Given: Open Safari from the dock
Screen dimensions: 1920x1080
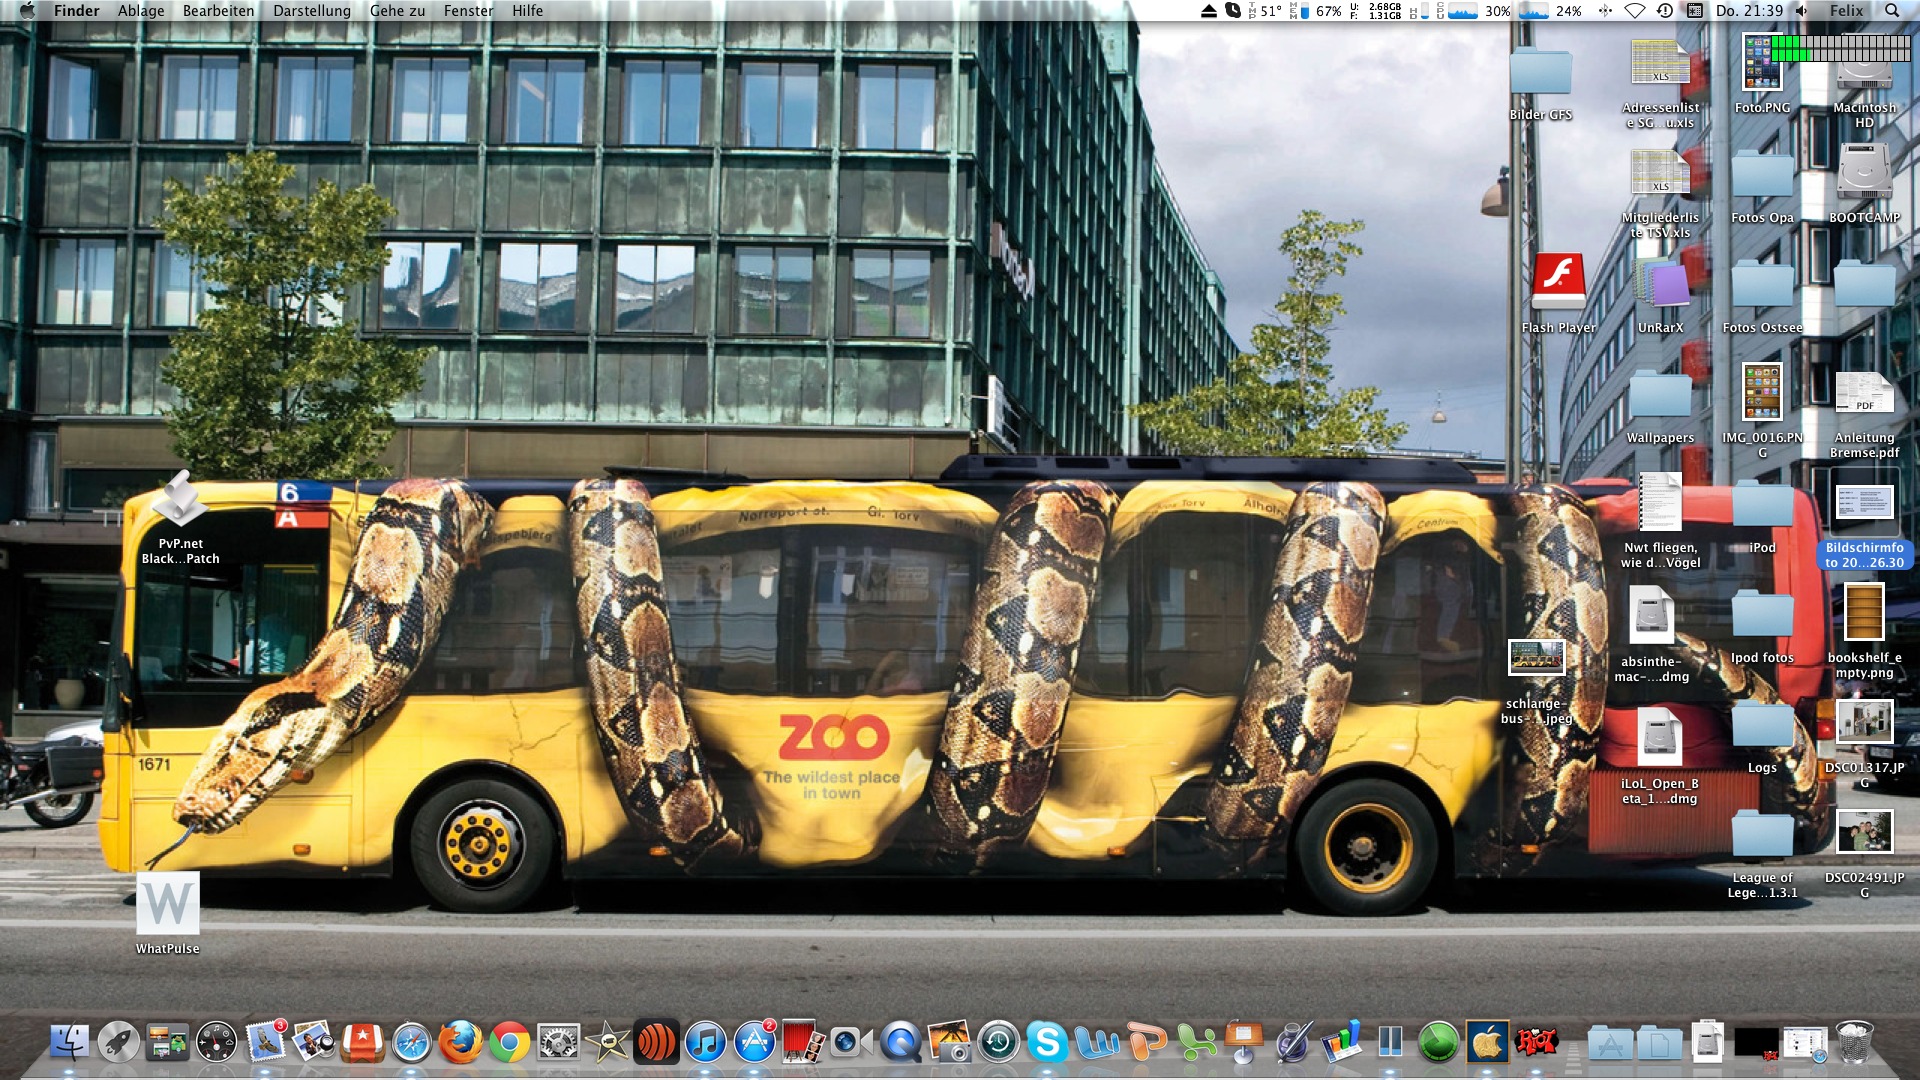Looking at the screenshot, I should coord(412,1043).
